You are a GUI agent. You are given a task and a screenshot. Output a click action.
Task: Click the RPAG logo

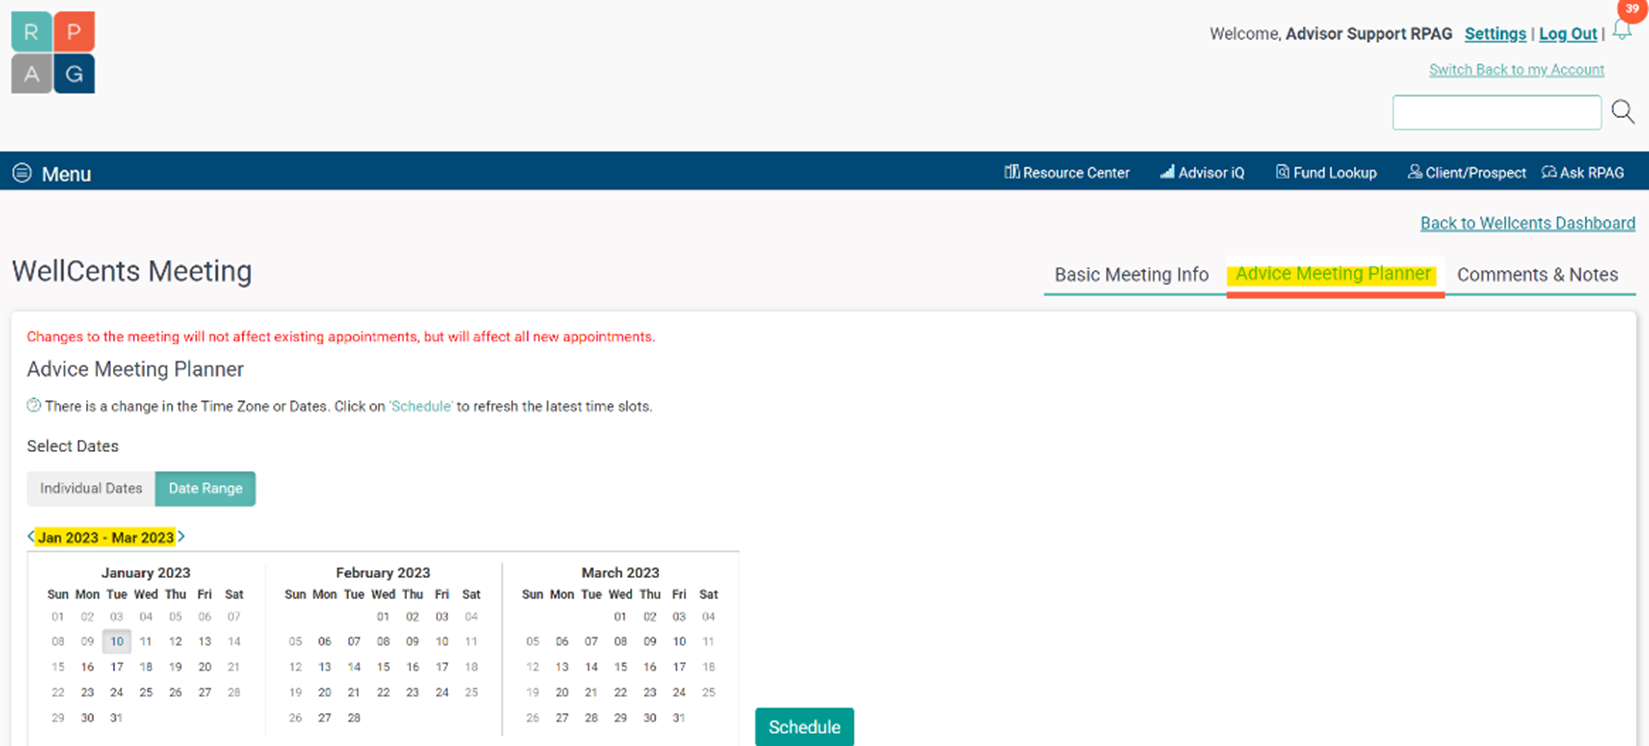pos(53,53)
